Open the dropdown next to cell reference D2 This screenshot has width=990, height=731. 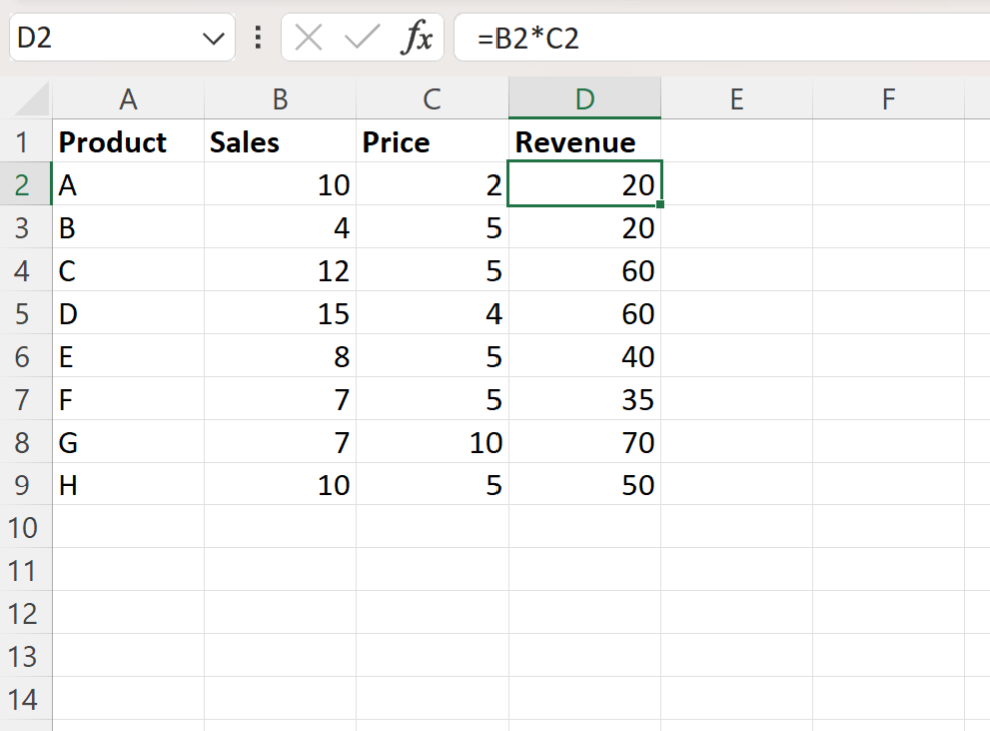pyautogui.click(x=212, y=37)
